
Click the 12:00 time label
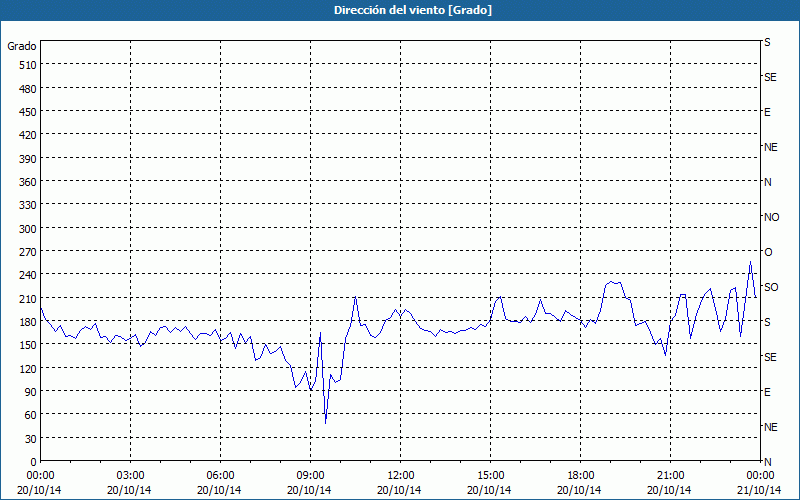click(401, 476)
